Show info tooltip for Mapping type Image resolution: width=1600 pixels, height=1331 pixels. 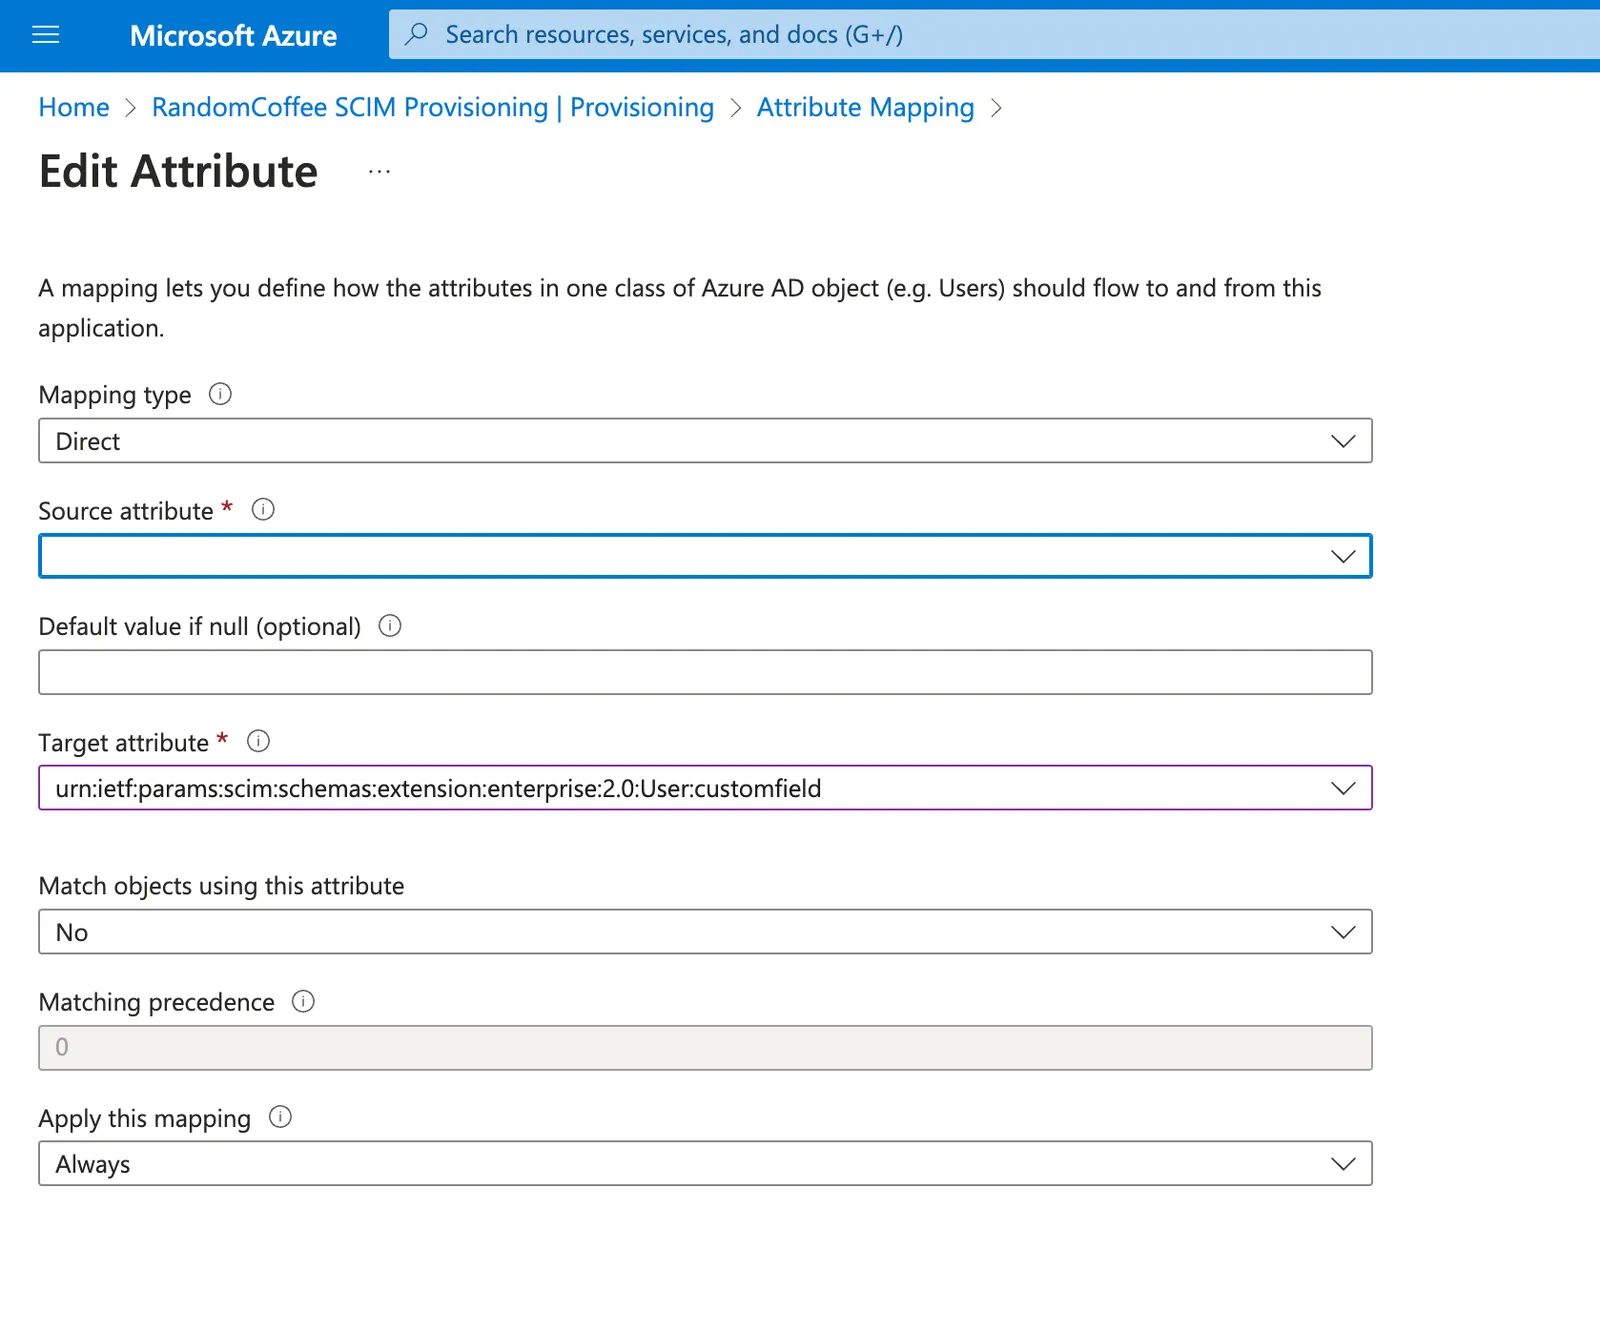[220, 394]
